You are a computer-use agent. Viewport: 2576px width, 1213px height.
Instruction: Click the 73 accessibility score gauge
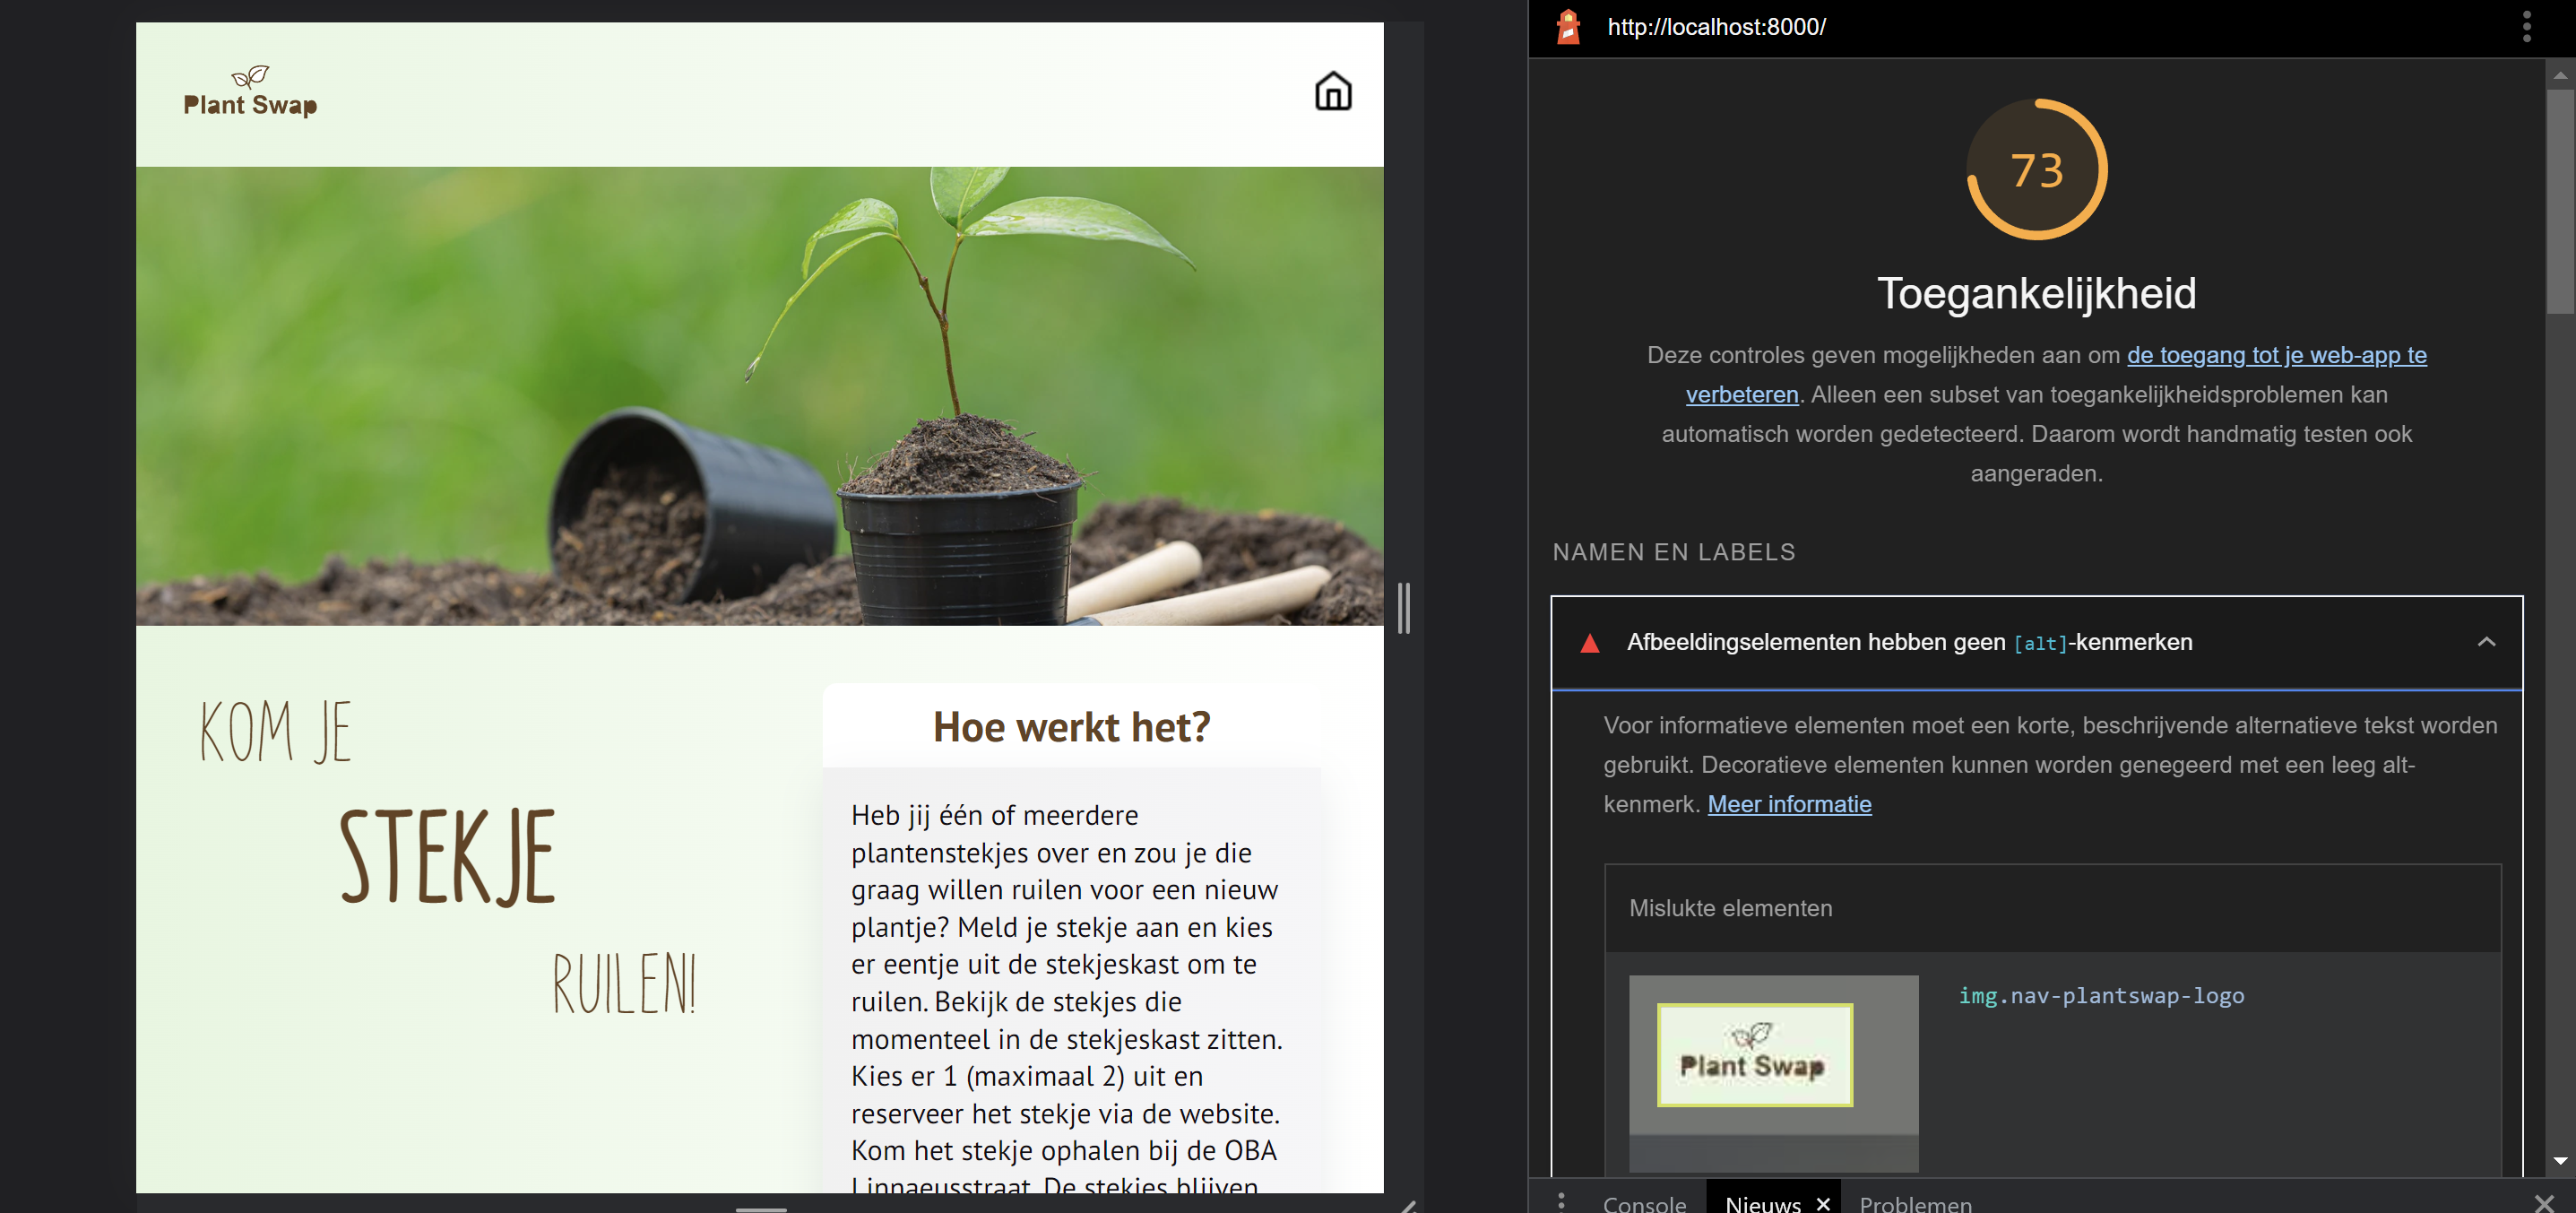click(2037, 170)
